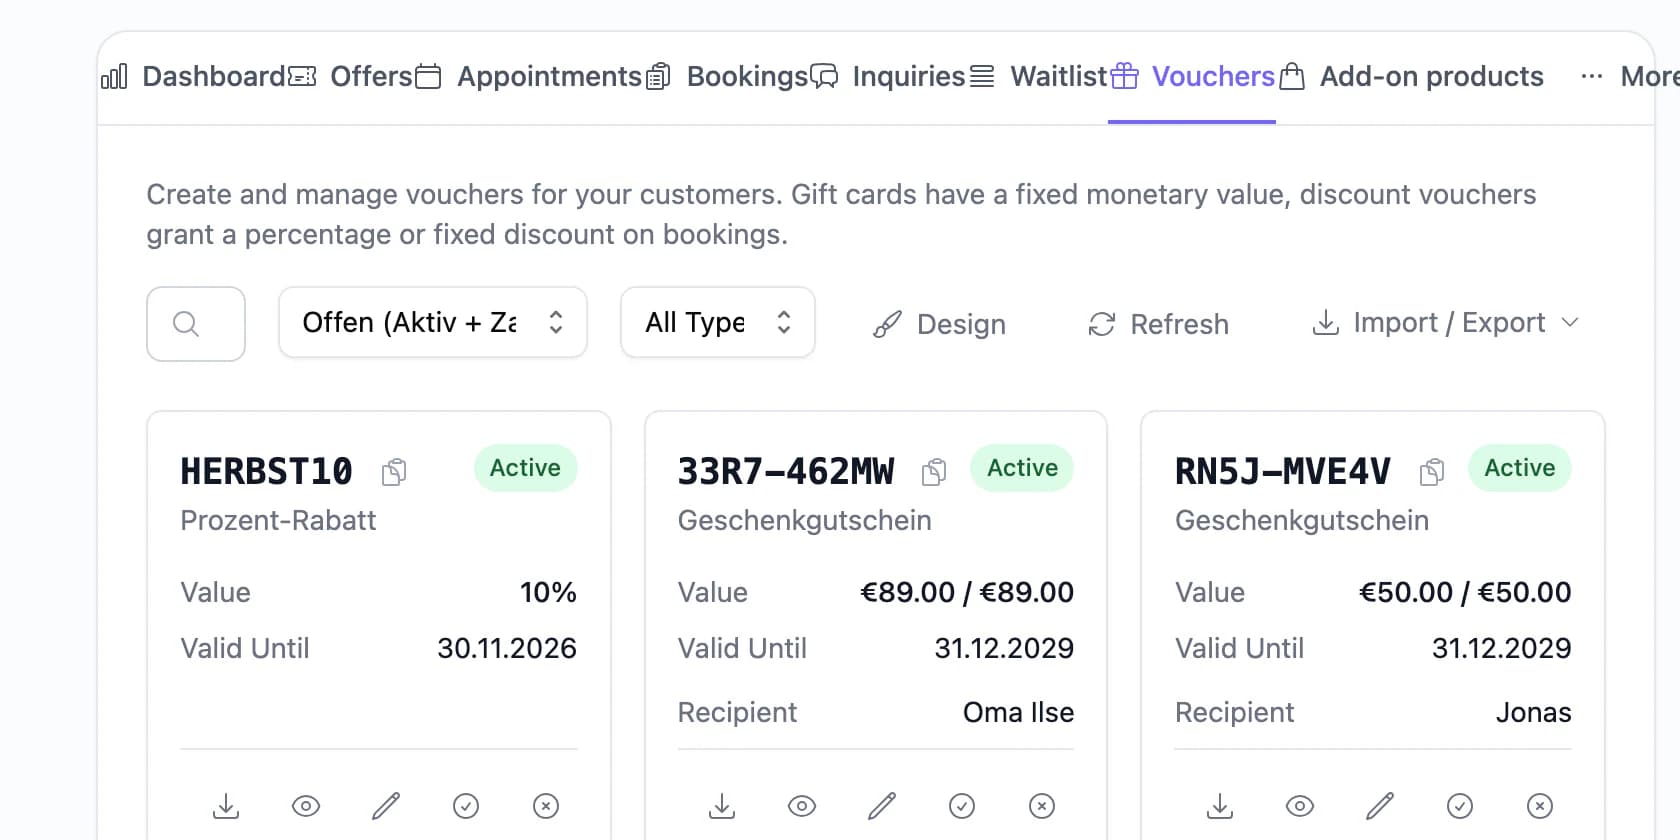
Task: Mark HERBST10 voucher as redeemed checkmark
Action: [466, 806]
